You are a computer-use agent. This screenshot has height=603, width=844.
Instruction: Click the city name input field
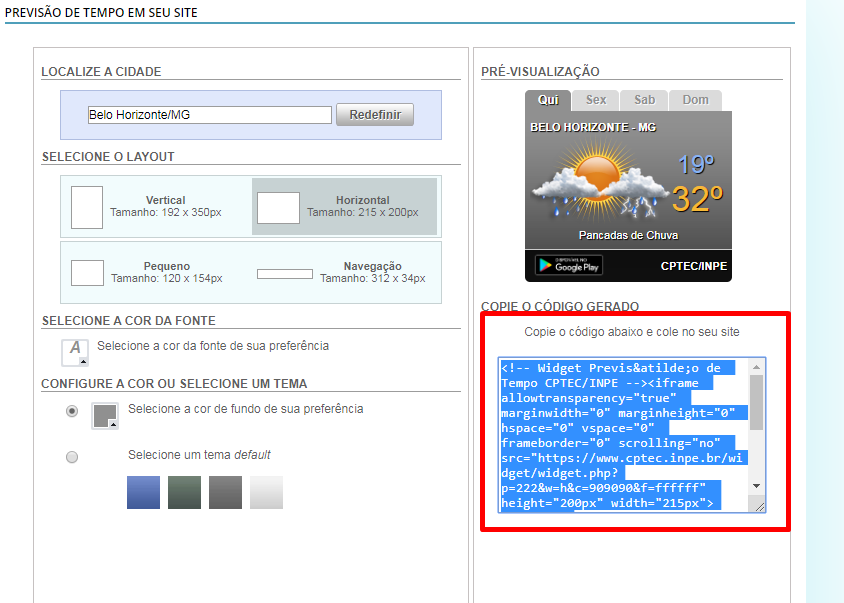[x=209, y=115]
